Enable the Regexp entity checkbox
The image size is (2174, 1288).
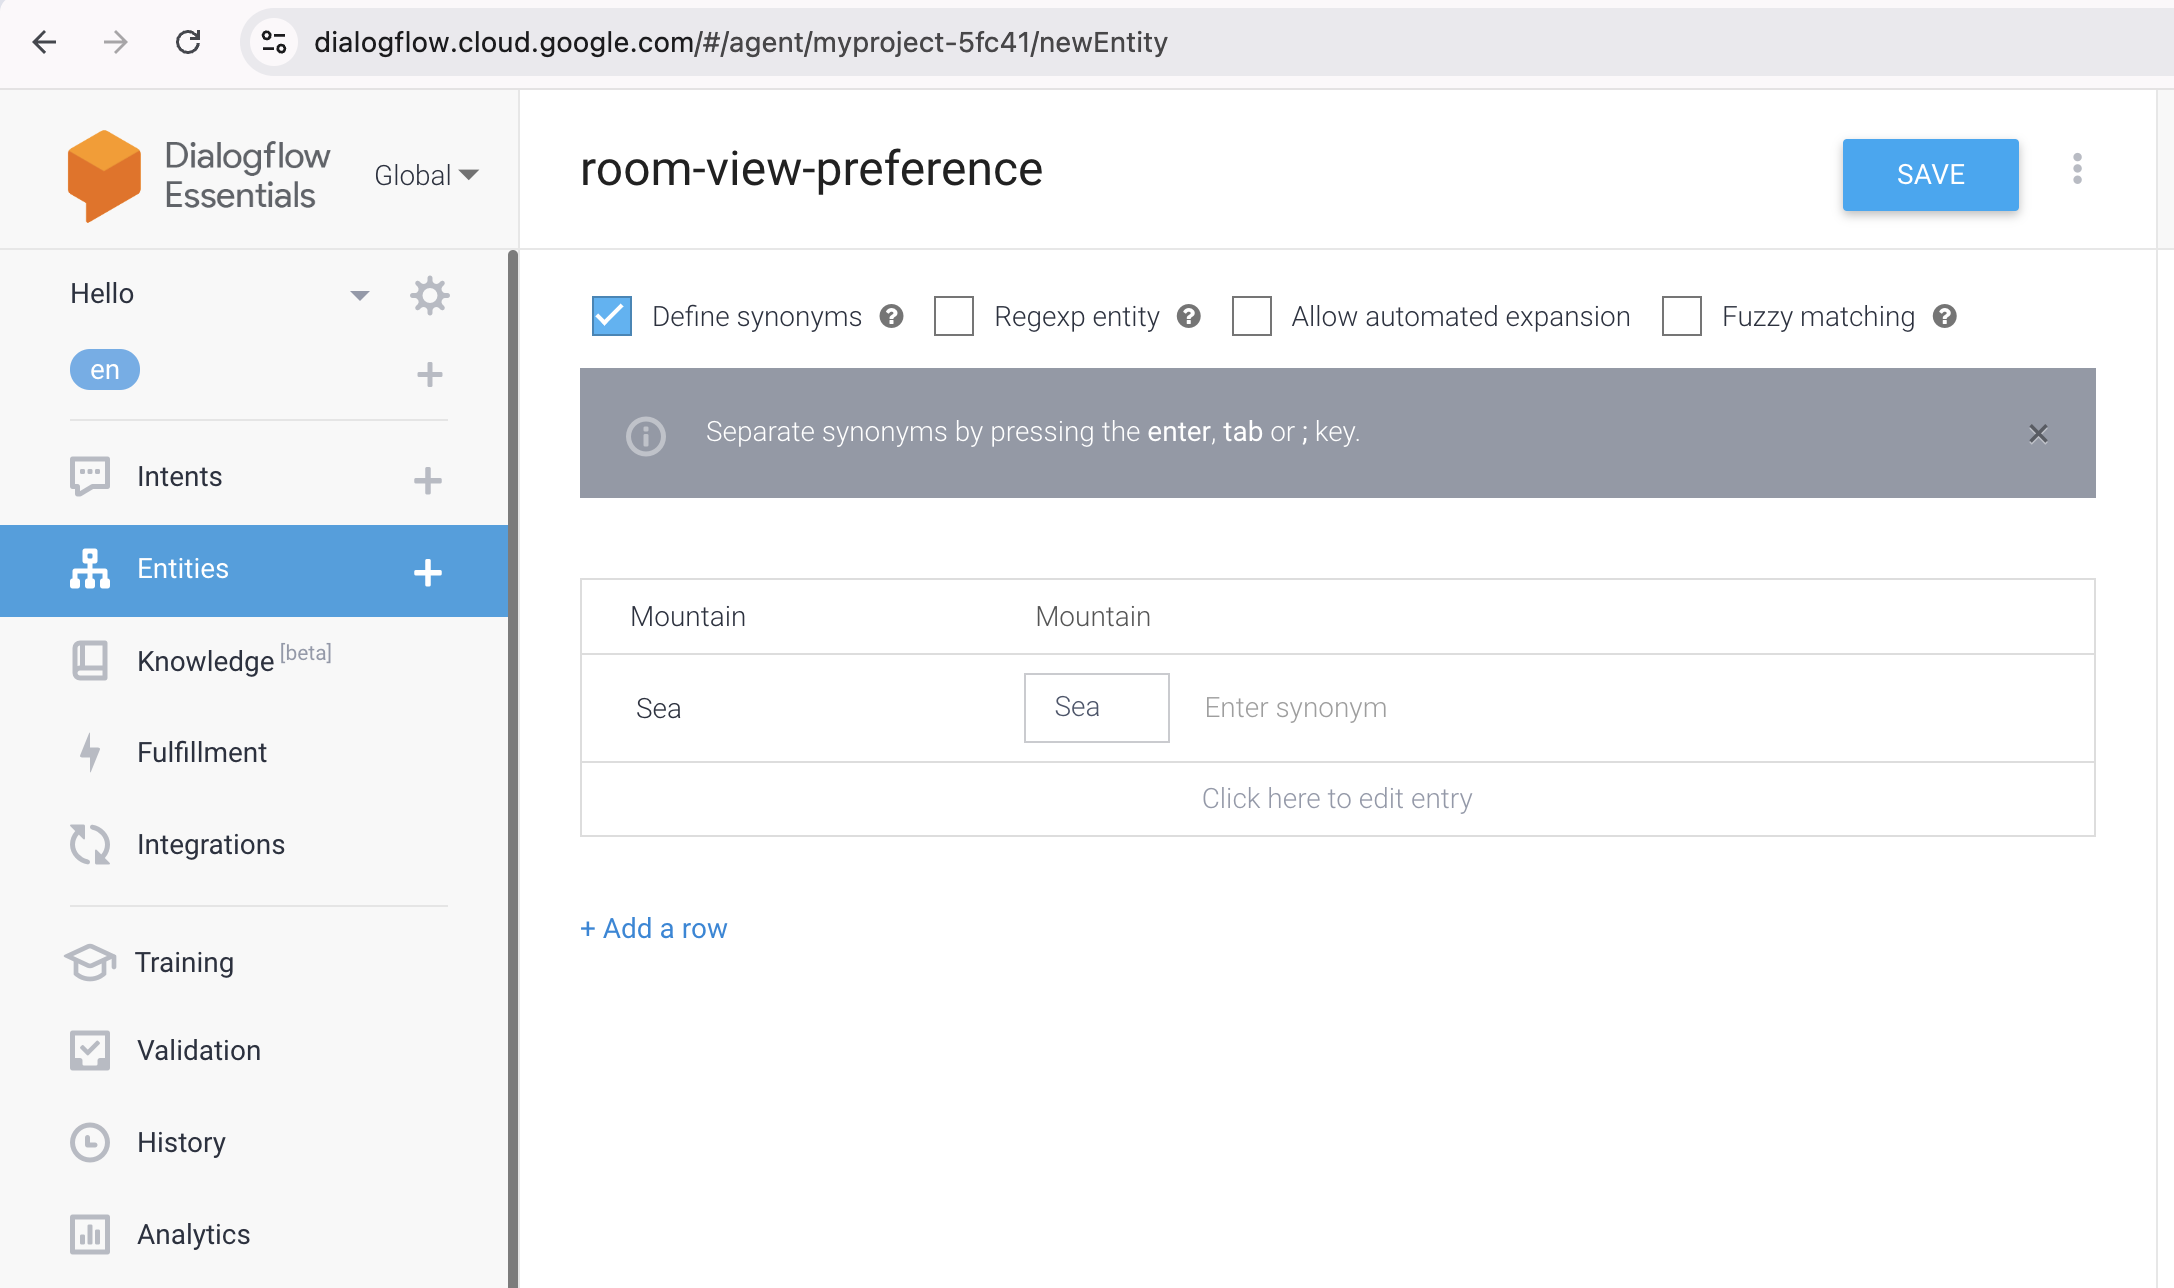click(955, 316)
